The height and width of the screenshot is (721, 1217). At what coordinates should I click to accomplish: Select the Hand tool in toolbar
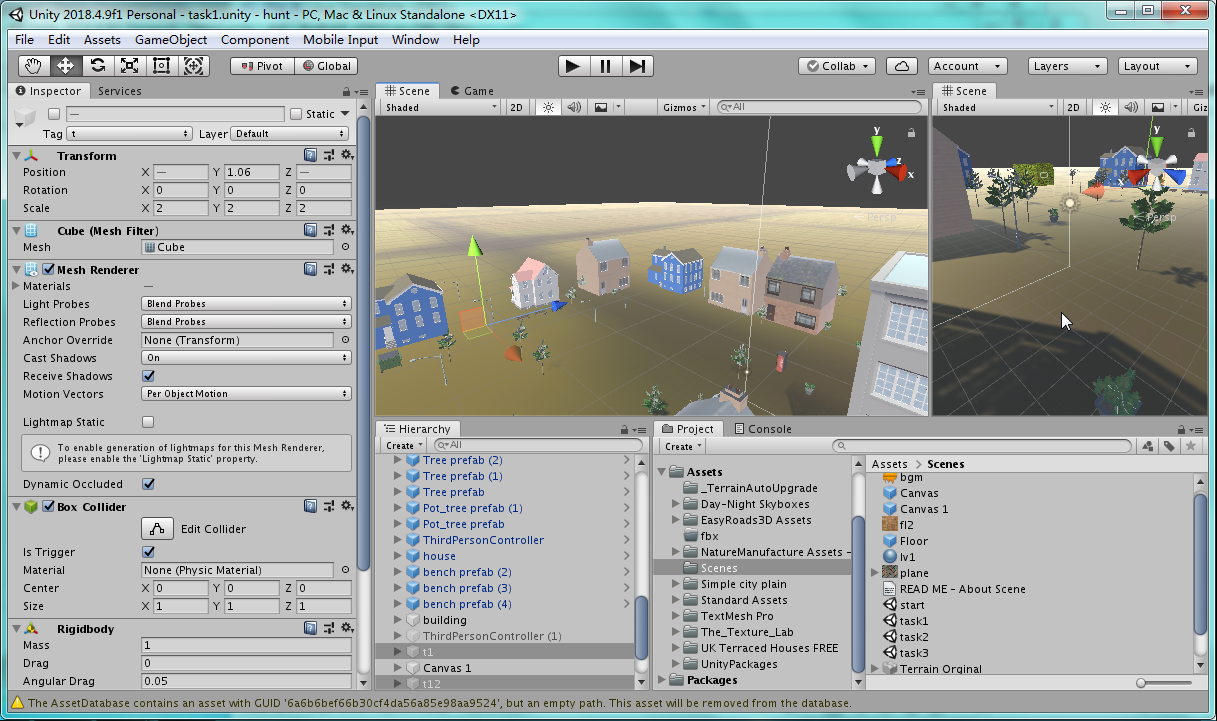(x=34, y=66)
